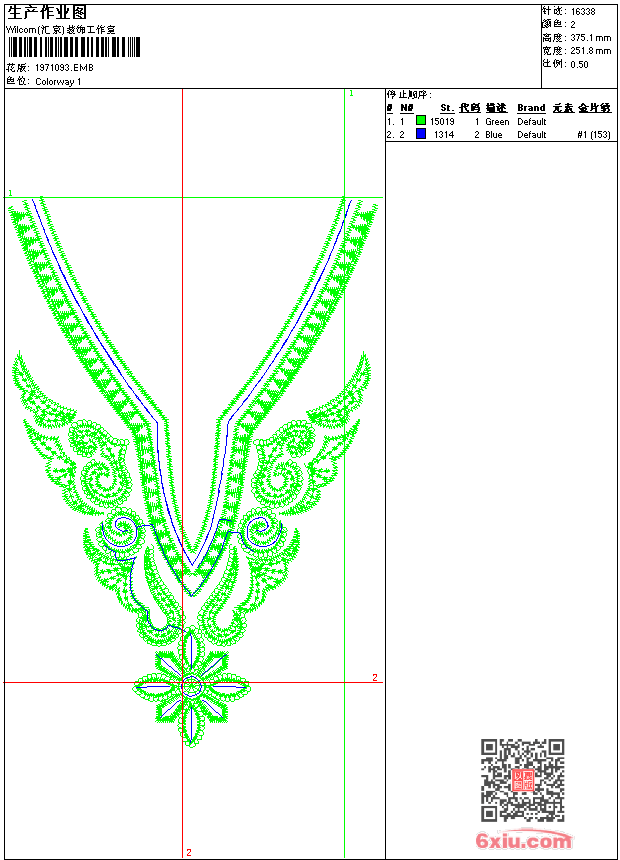Click red marker '2' at vertical line bottom
Screen dimensions: 620x860
(x=189, y=852)
